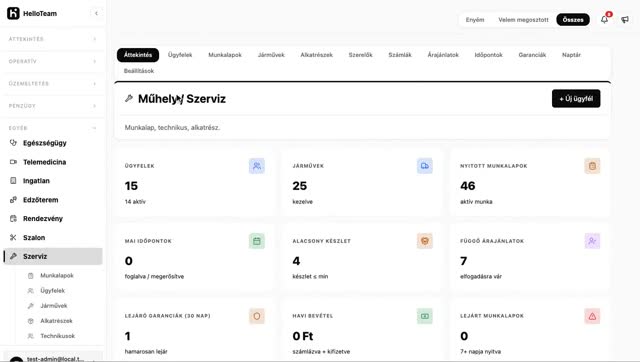Viewport: 640px width, 362px height.
Task: Go to Edzőterem in the sidebar
Action: (x=53, y=200)
